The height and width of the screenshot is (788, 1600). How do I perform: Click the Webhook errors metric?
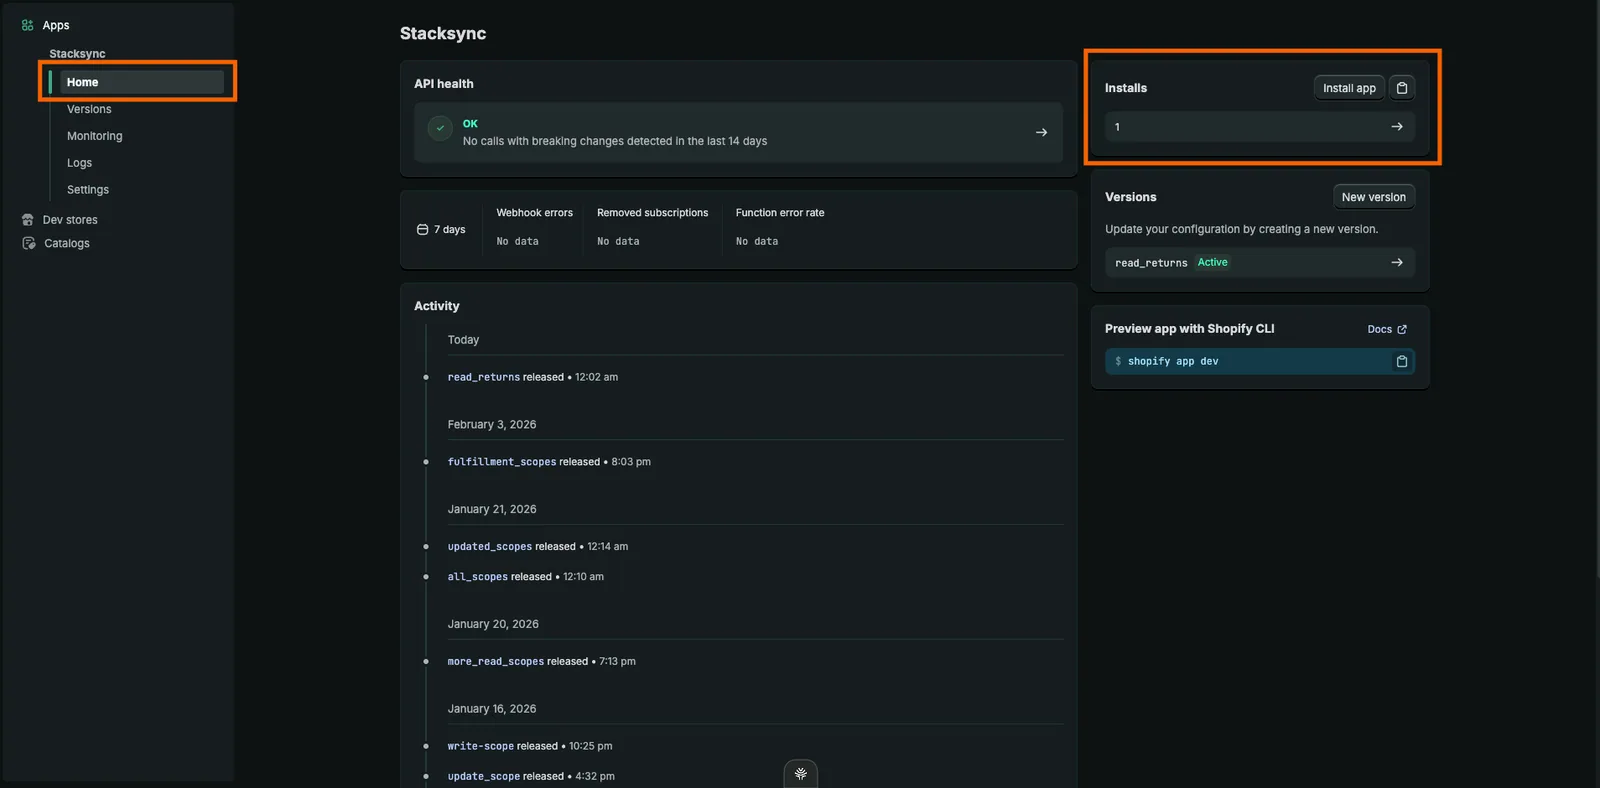click(535, 227)
